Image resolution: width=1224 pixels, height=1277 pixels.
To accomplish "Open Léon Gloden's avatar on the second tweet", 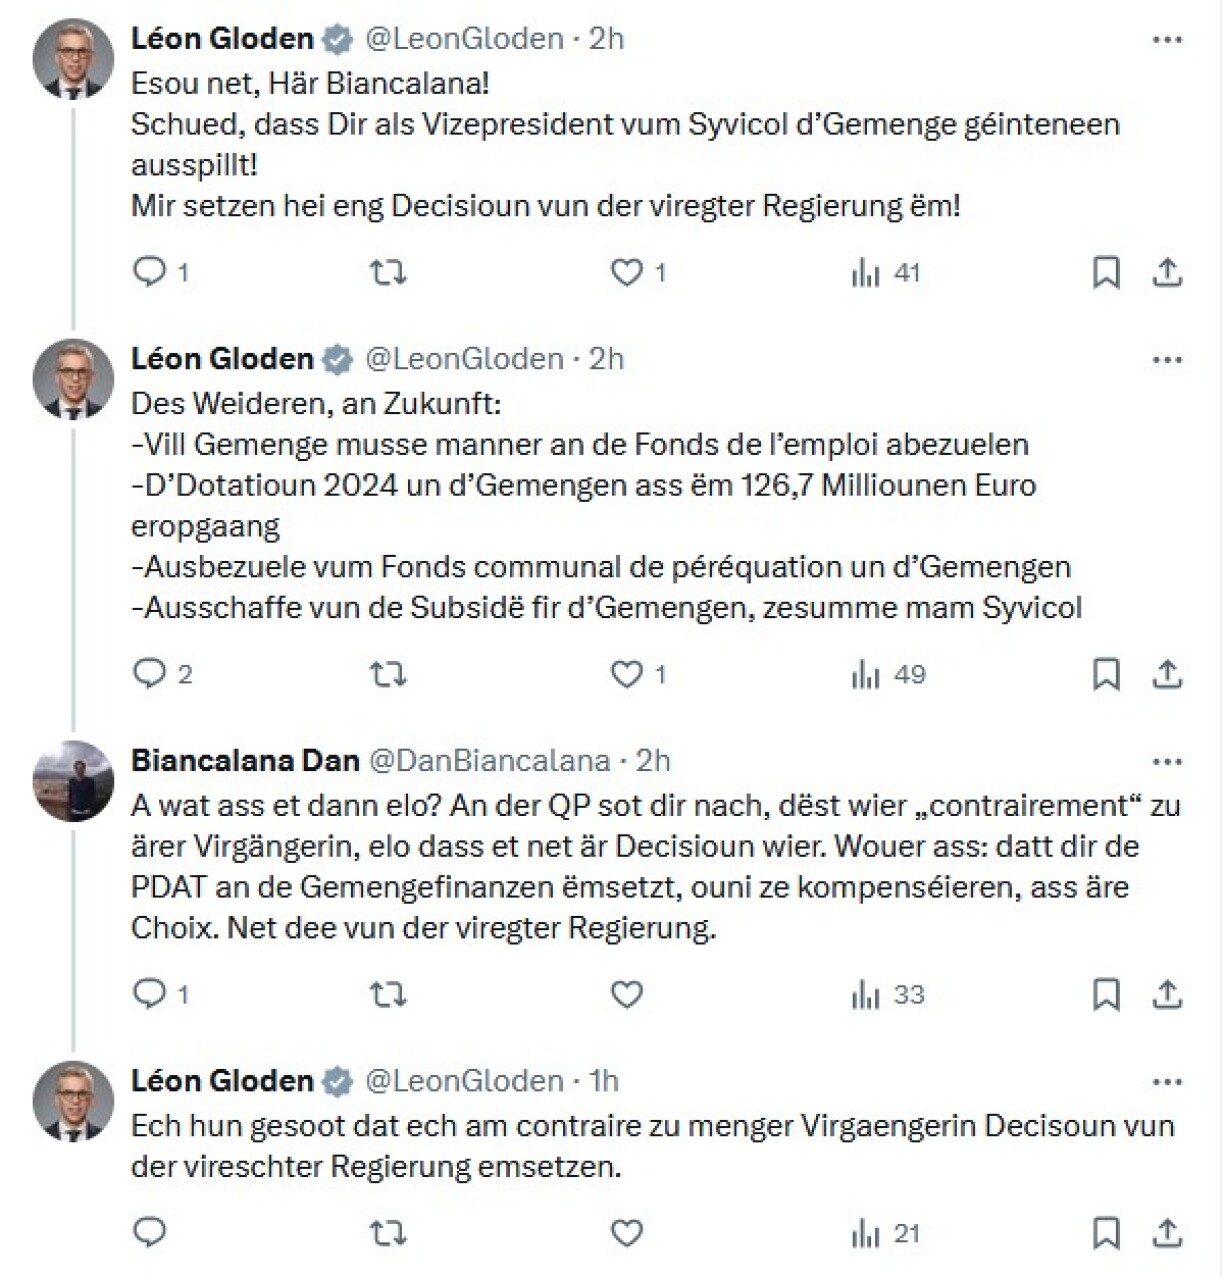I will pos(73,379).
